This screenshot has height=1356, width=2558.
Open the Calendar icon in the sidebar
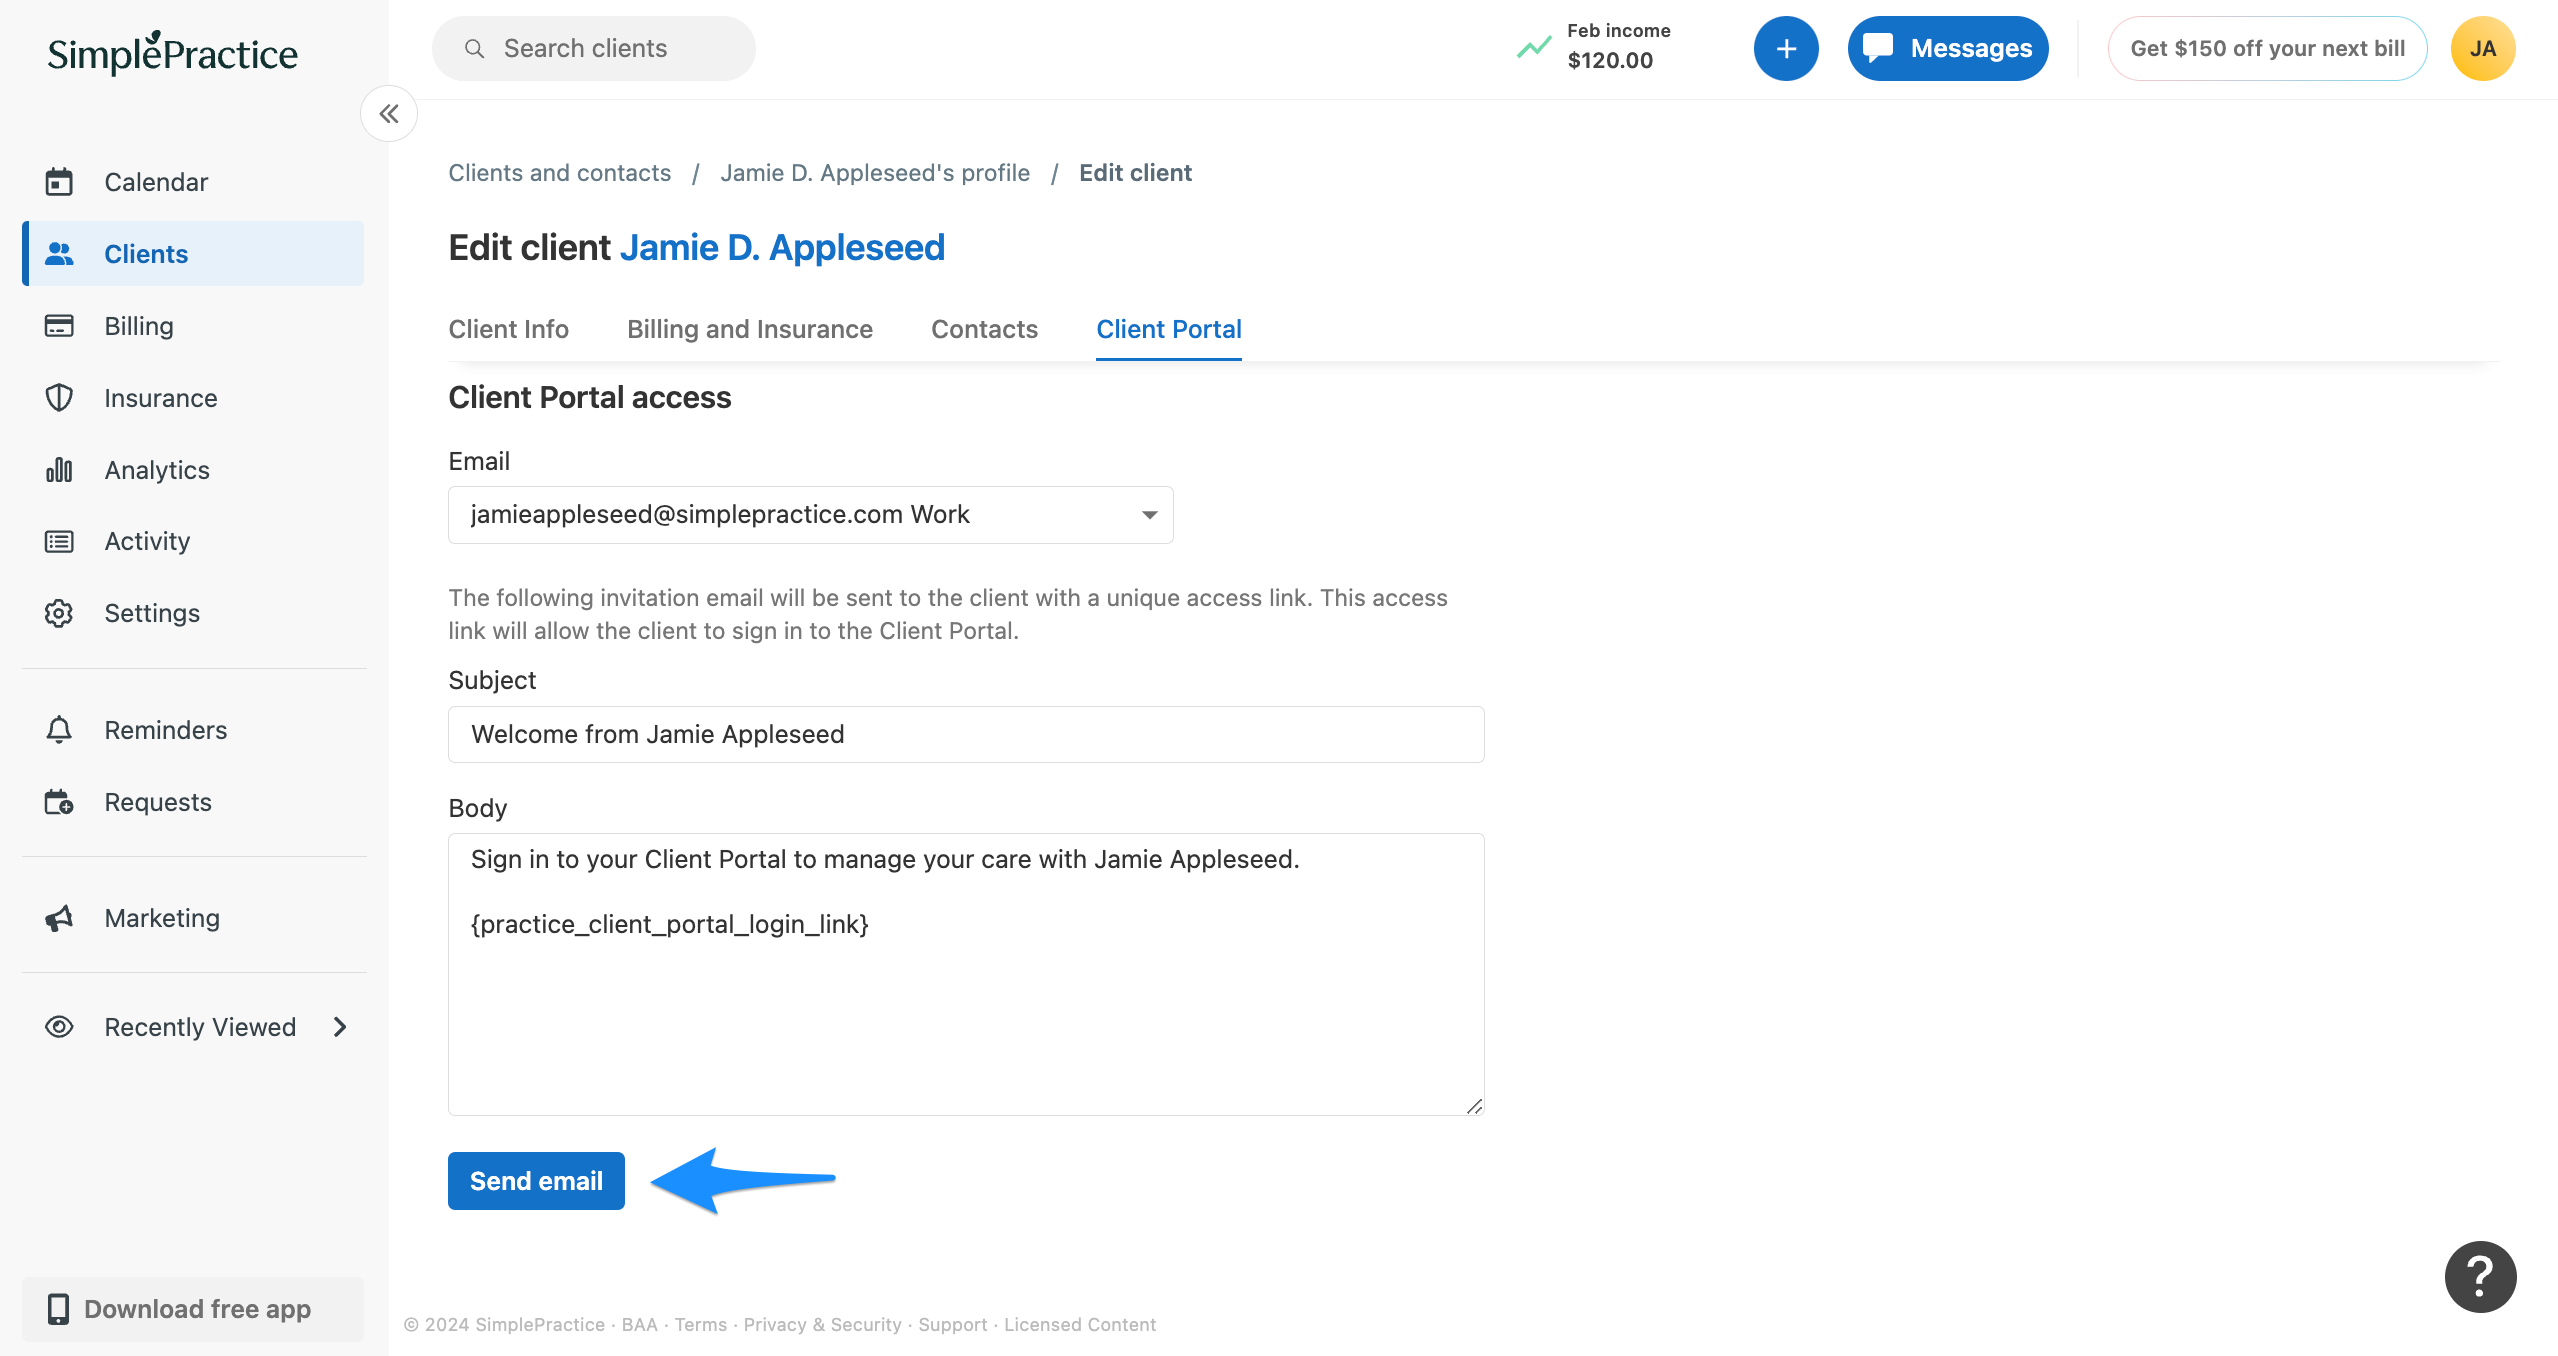click(59, 182)
